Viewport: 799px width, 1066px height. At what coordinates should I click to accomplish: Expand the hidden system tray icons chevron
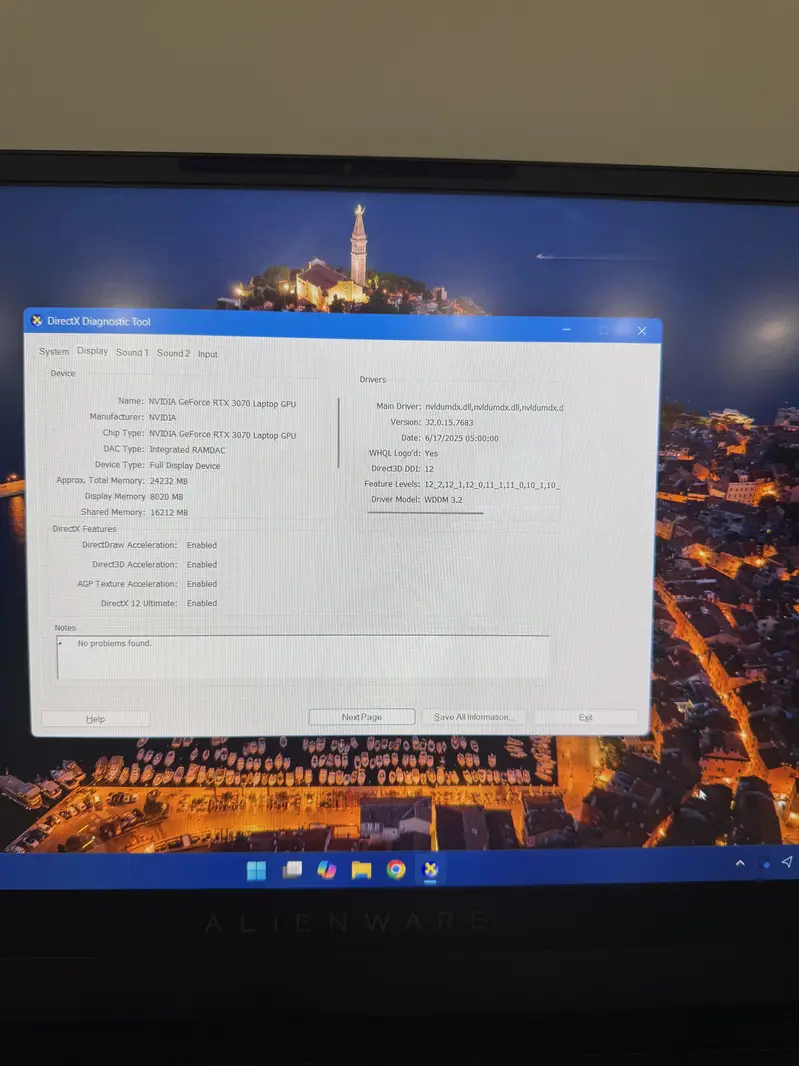click(x=740, y=862)
